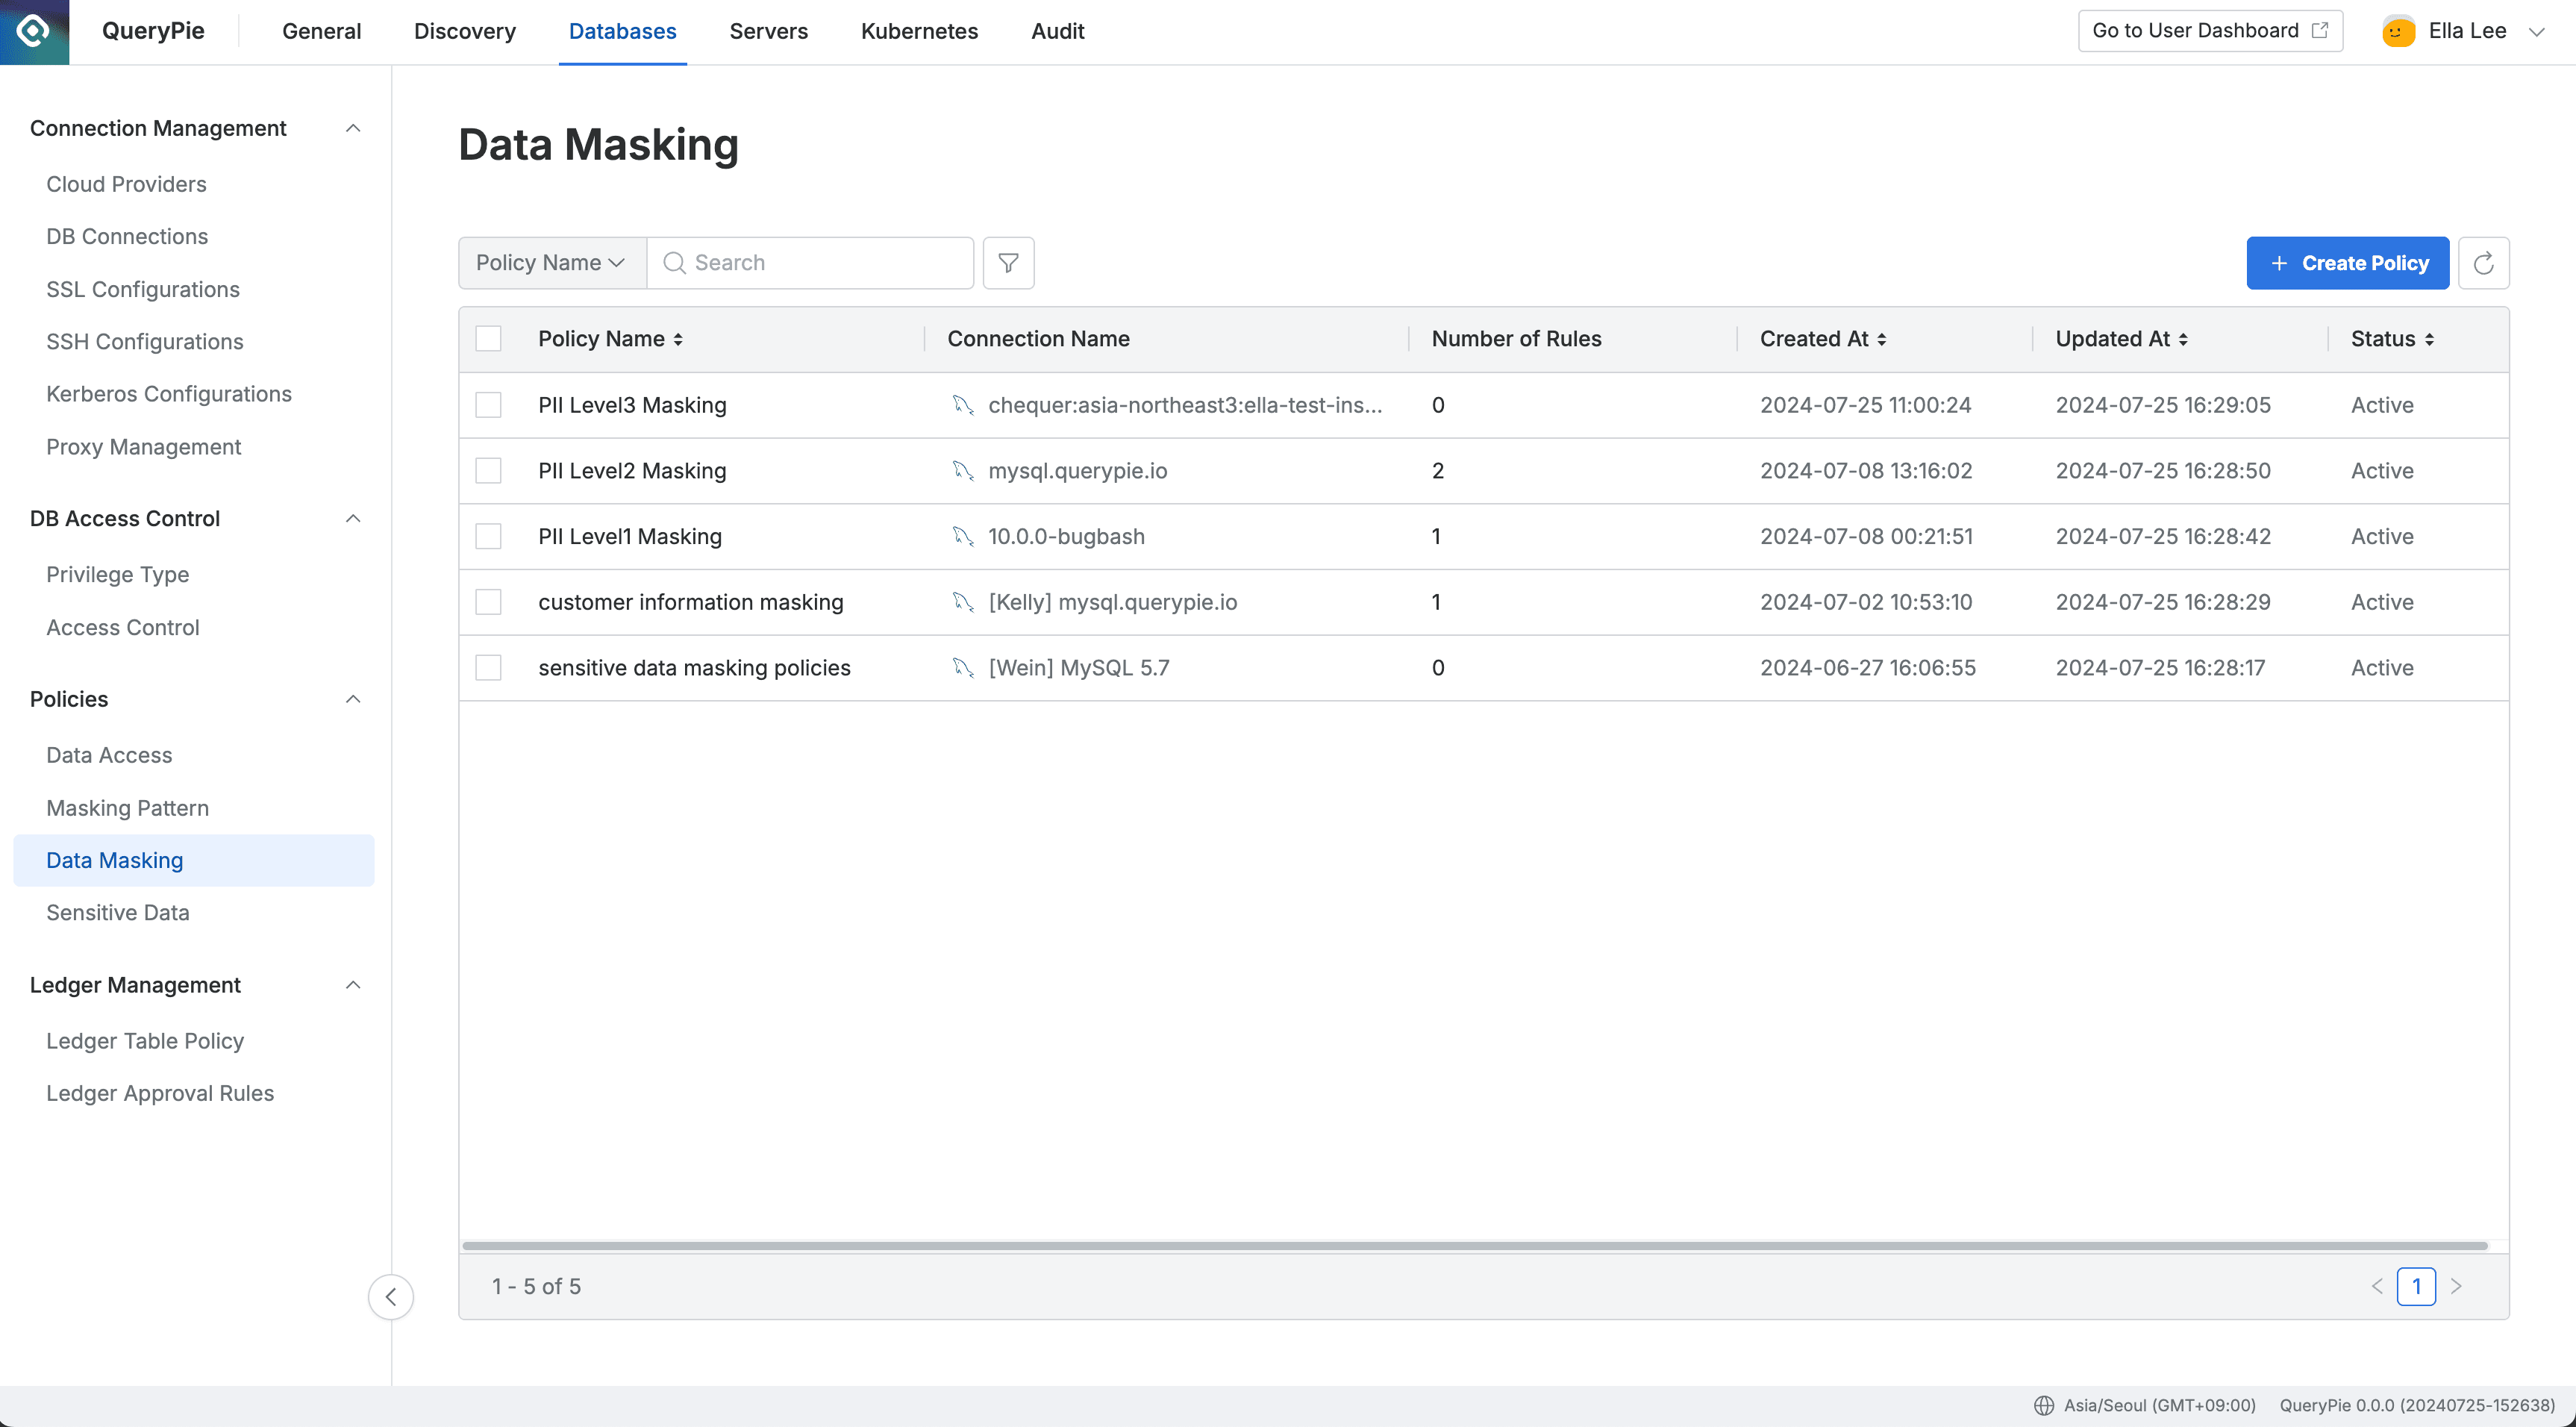
Task: Switch to the Audit tab
Action: (1057, 31)
